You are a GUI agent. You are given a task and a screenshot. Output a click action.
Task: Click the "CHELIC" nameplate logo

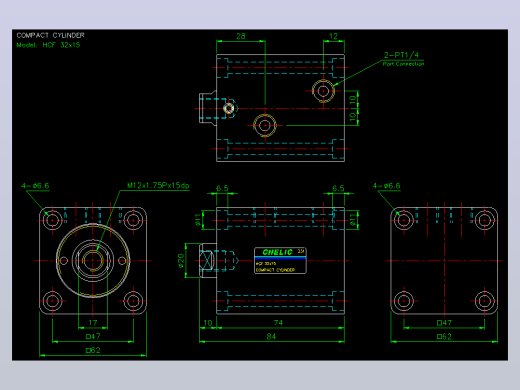point(277,252)
